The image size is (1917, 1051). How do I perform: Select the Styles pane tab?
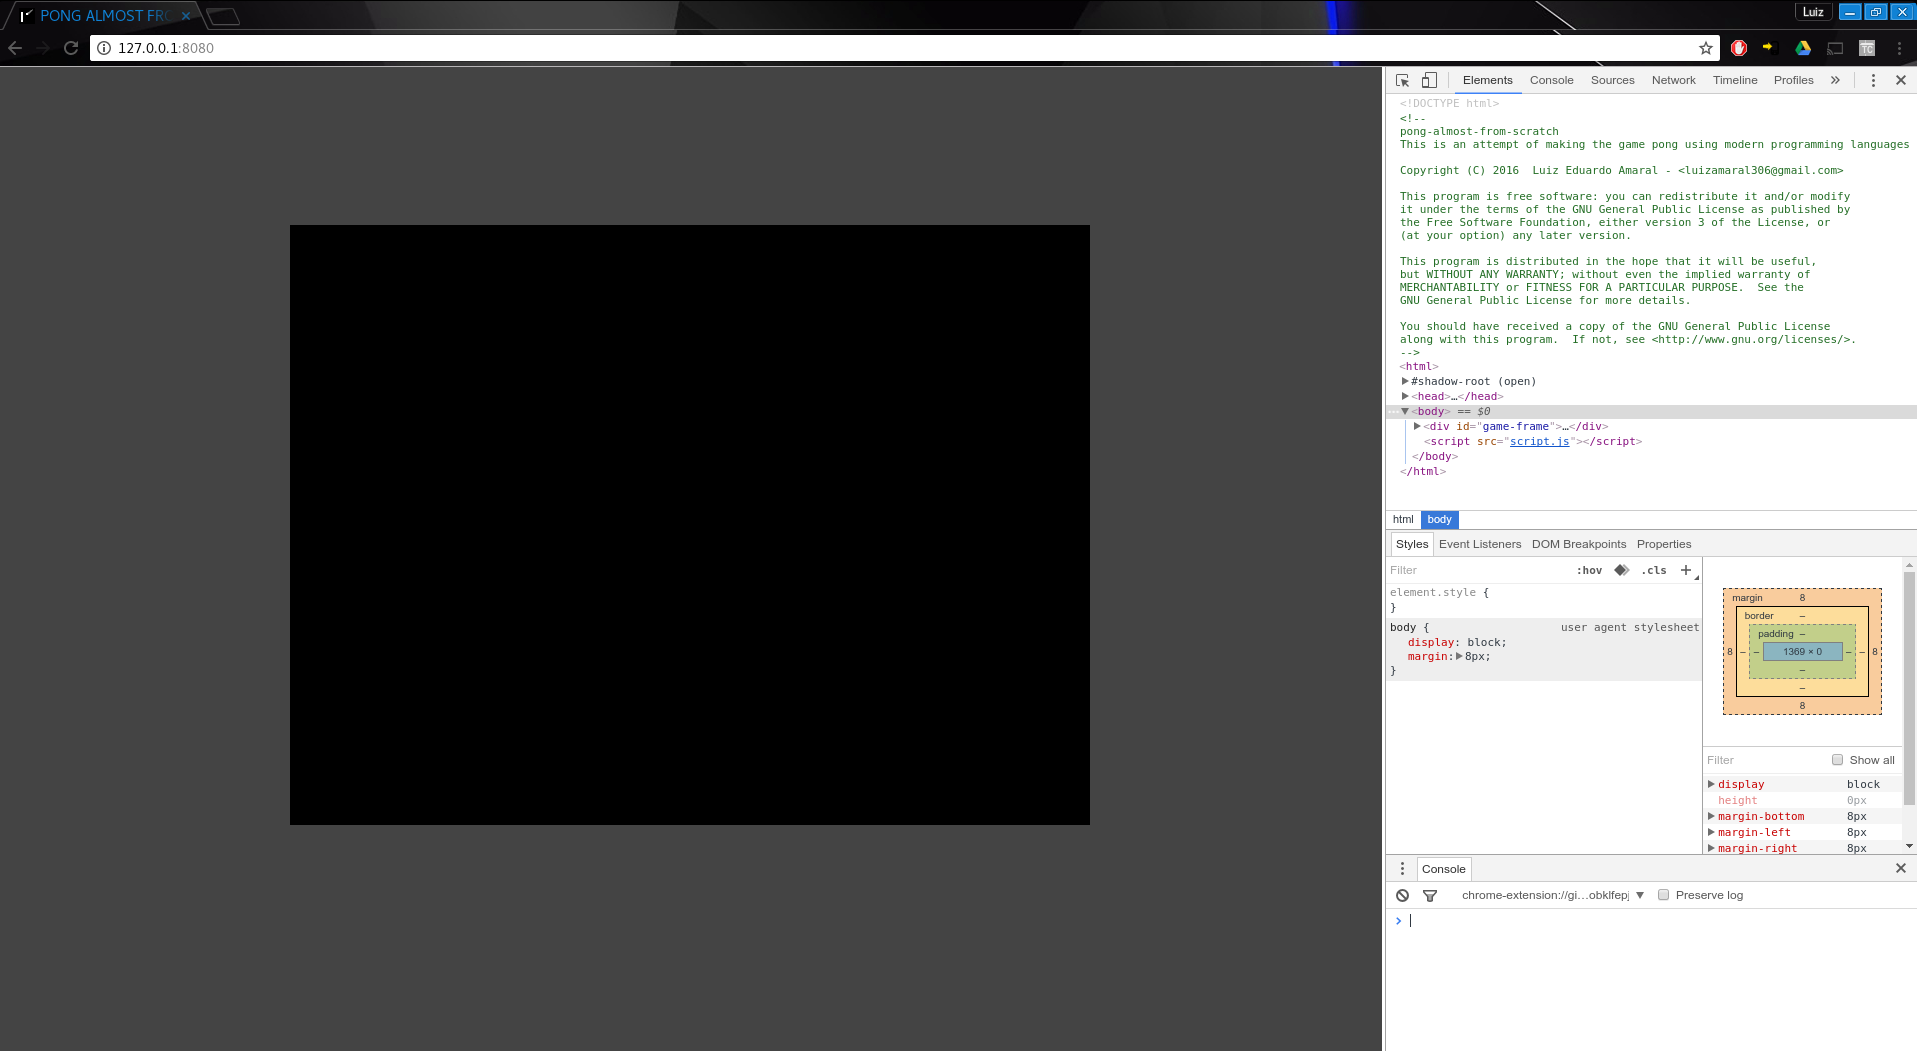point(1412,544)
